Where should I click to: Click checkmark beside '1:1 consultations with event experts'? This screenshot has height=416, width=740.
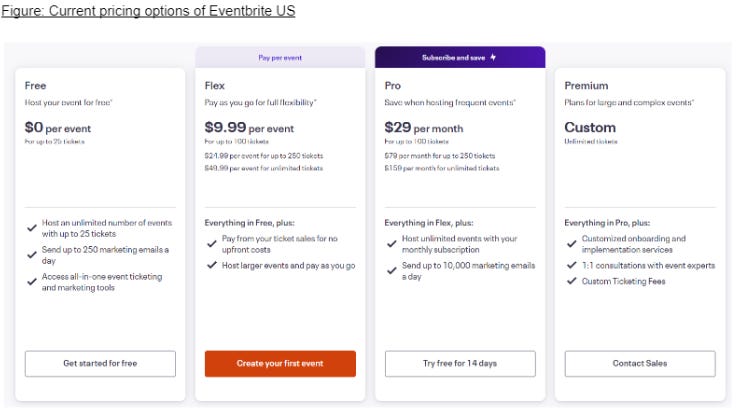pyautogui.click(x=572, y=265)
